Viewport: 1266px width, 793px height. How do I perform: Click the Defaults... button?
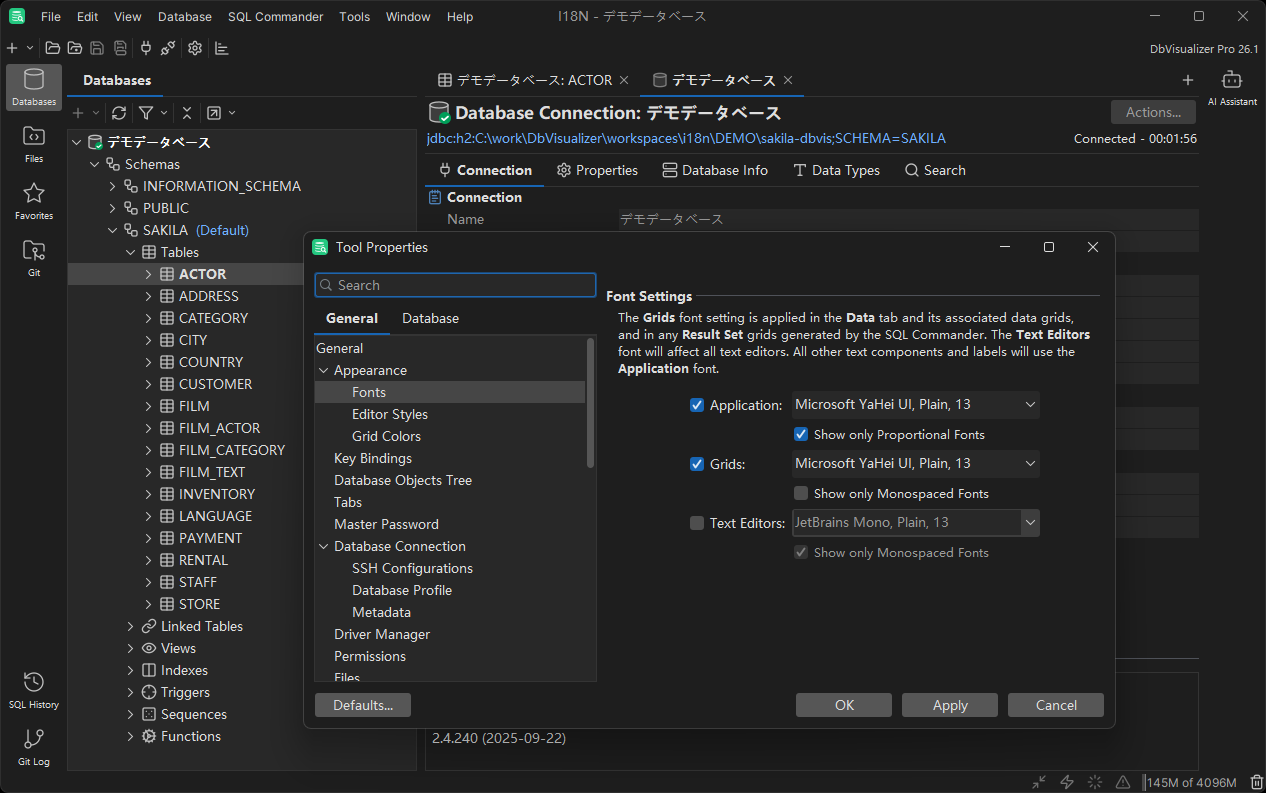point(363,705)
